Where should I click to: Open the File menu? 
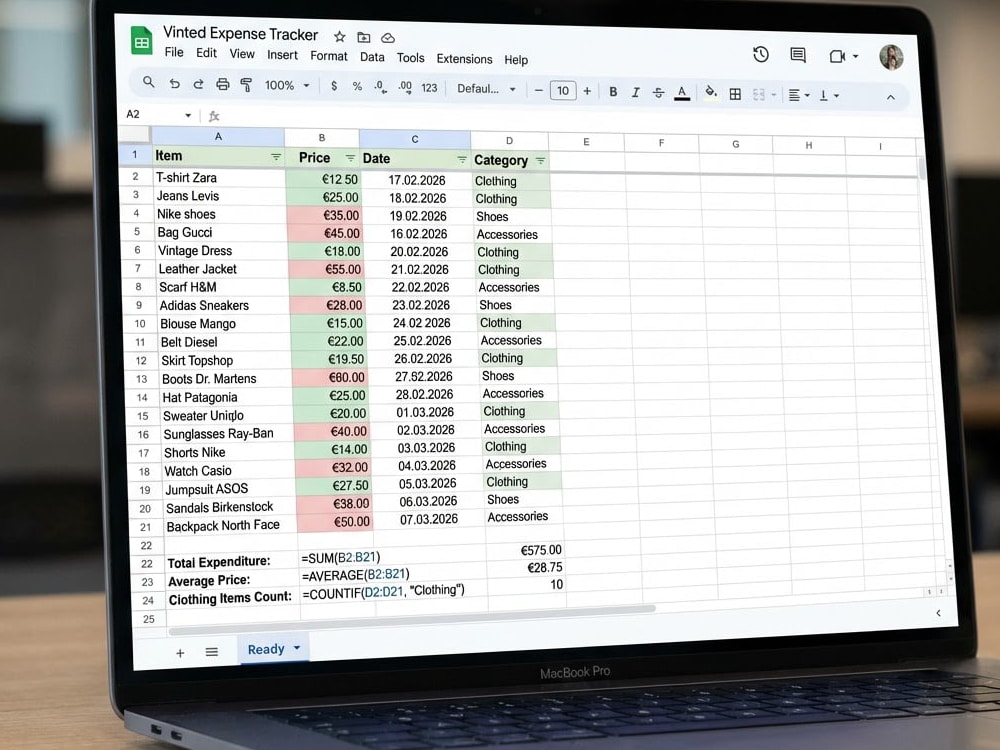[x=173, y=52]
